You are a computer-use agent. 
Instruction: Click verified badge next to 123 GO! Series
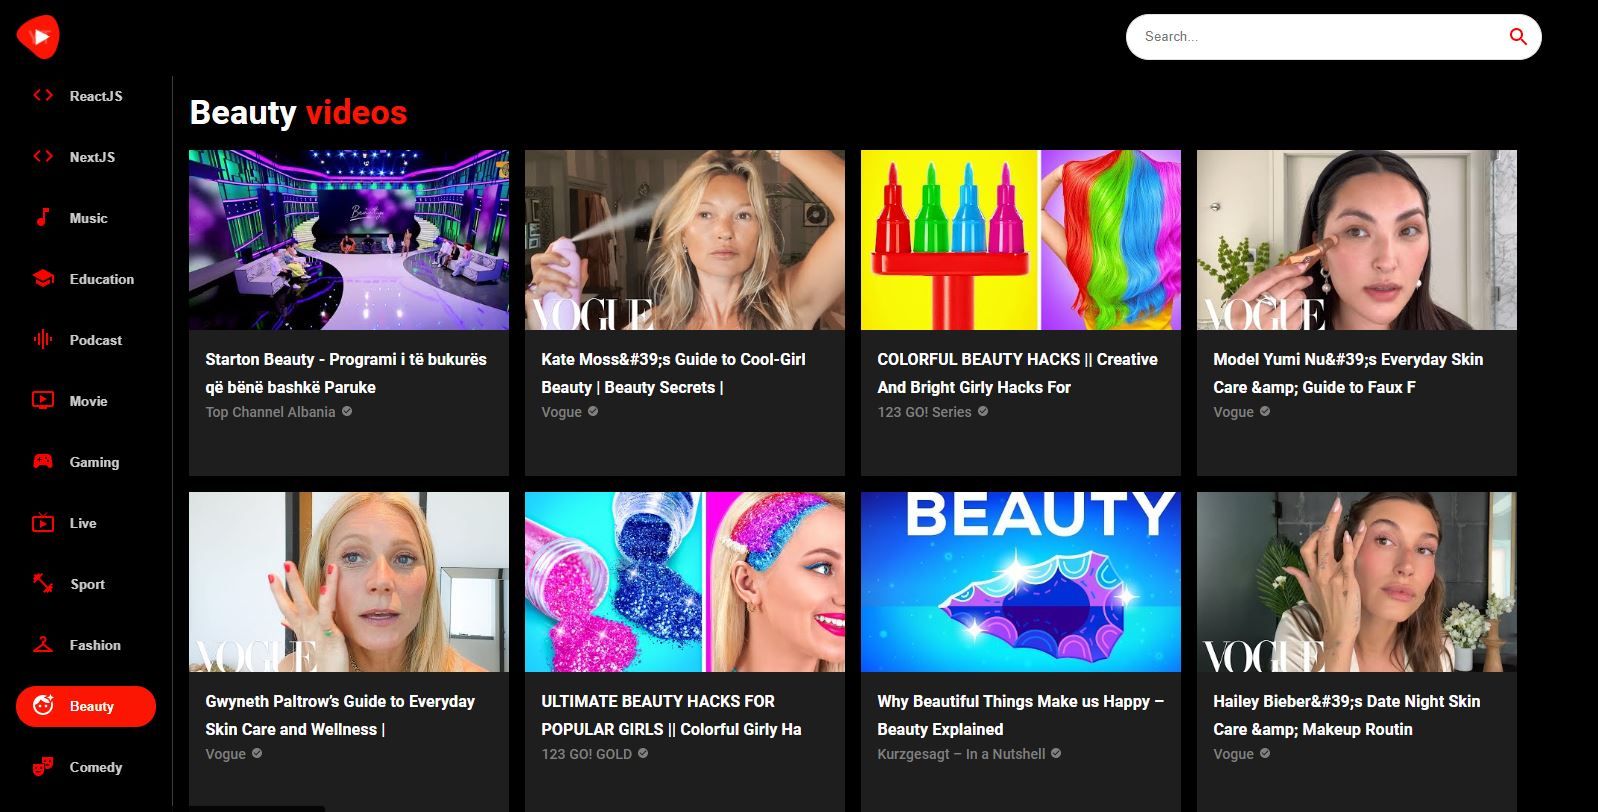pos(983,411)
